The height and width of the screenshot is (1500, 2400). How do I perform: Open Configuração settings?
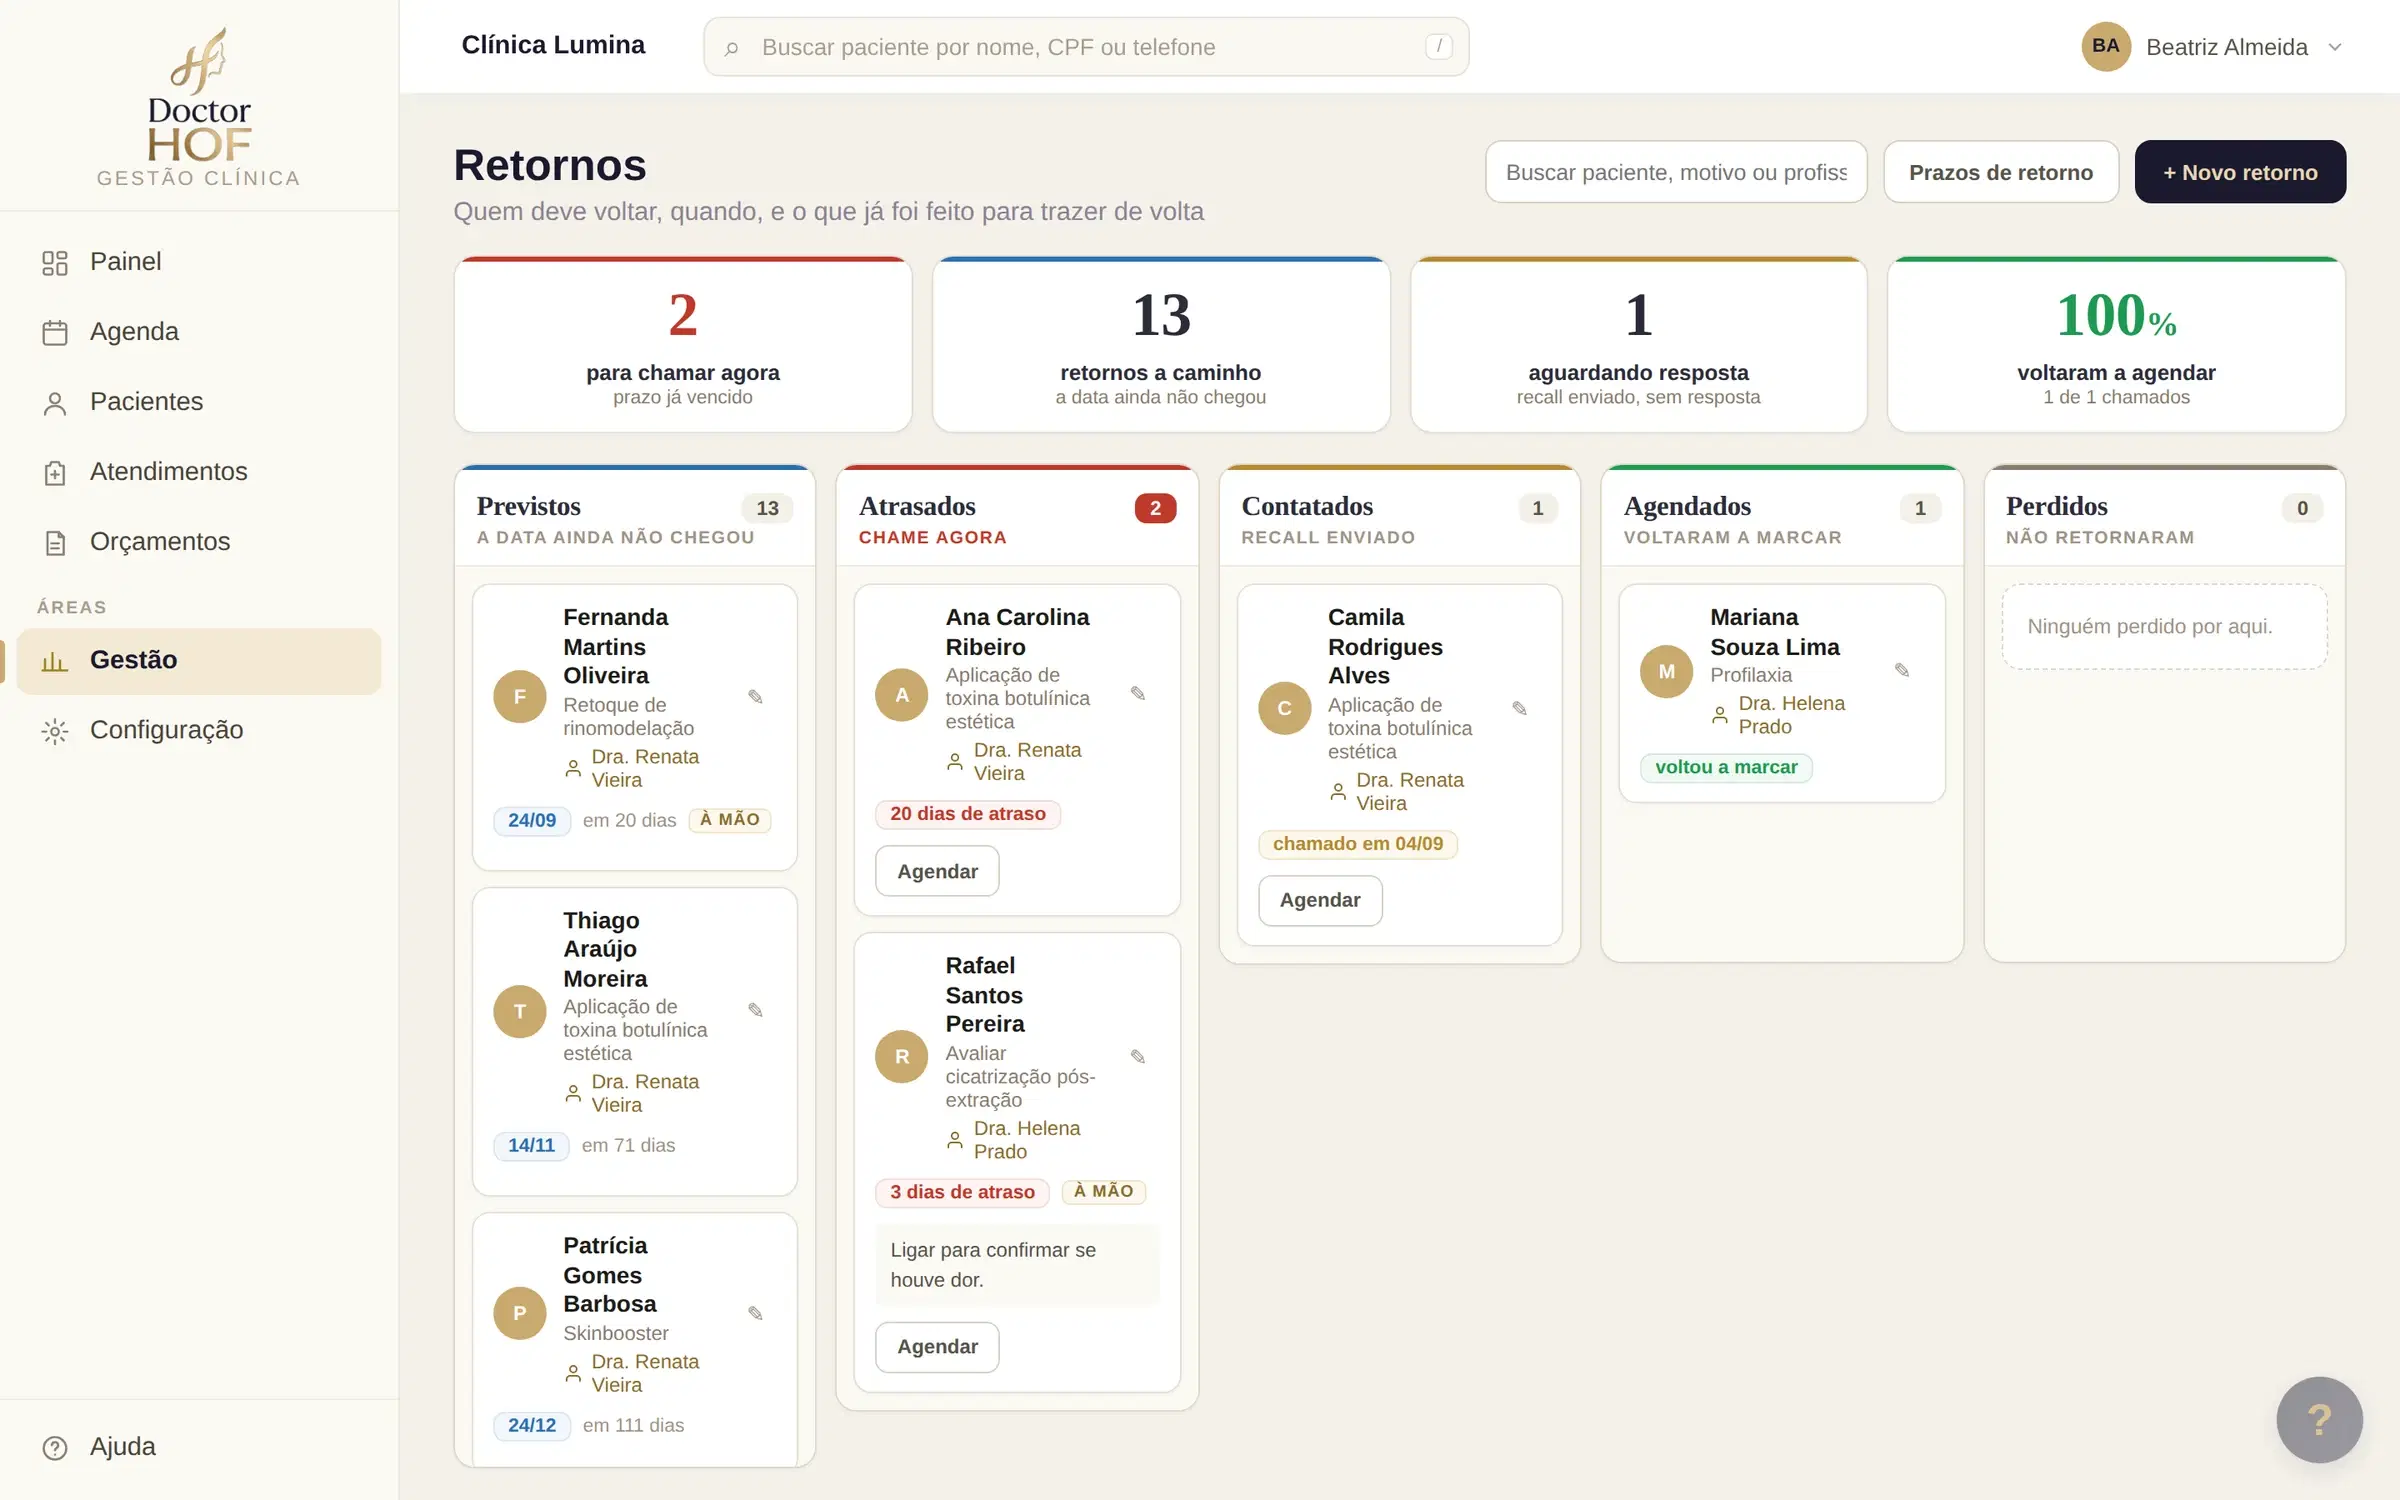[199, 731]
